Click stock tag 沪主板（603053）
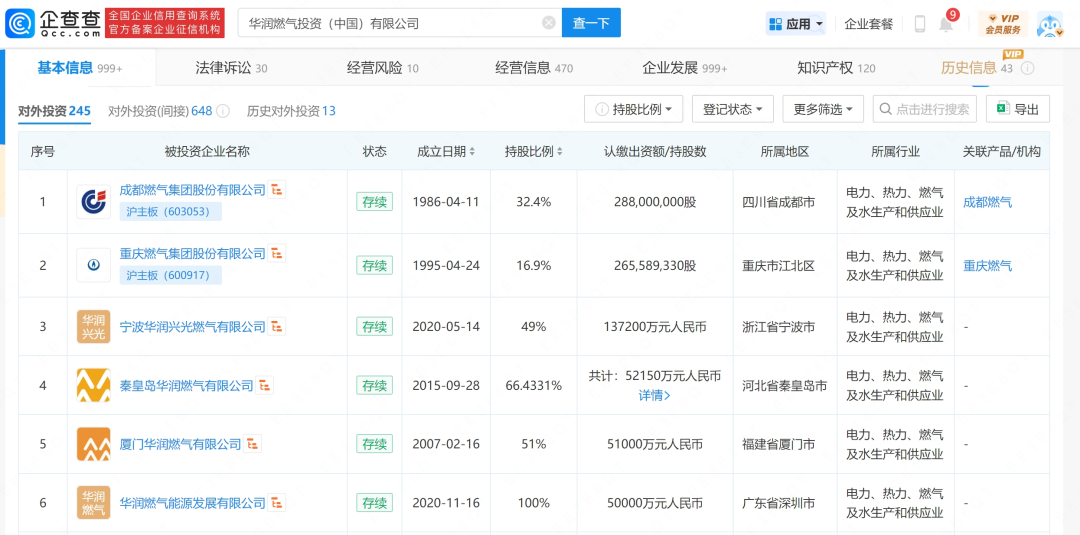 pos(171,211)
